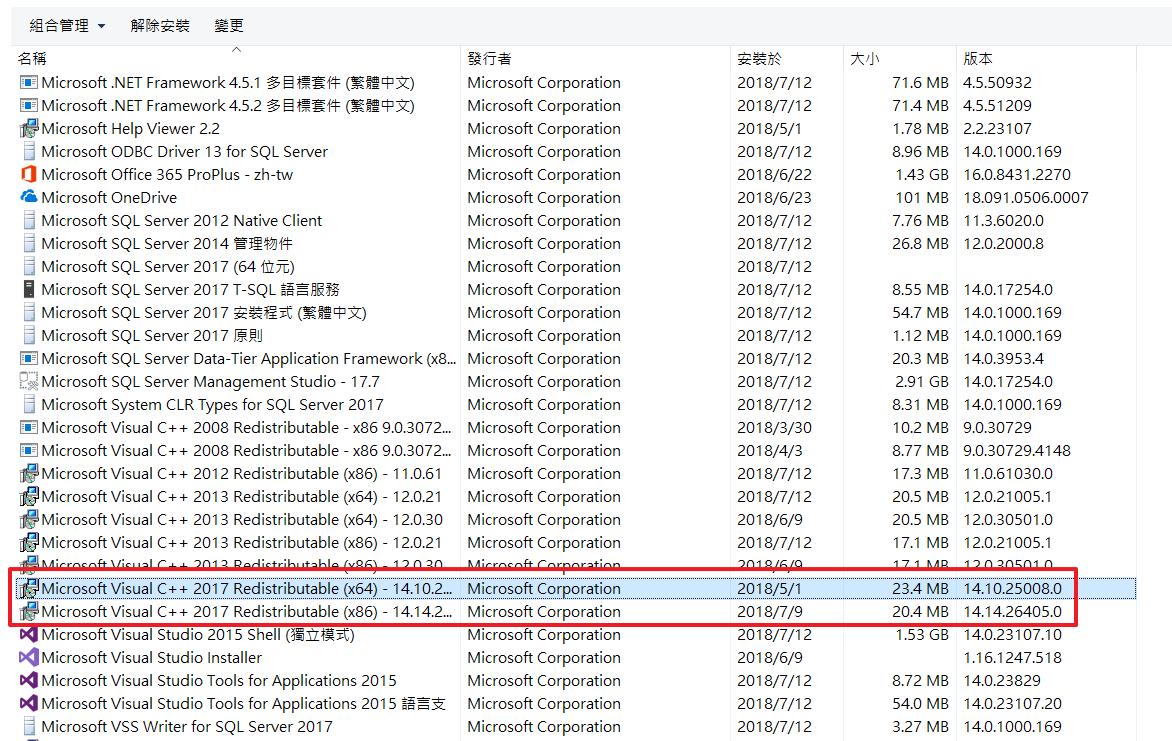
Task: Click the Tools for Applications 2015 icon
Action: 28,680
